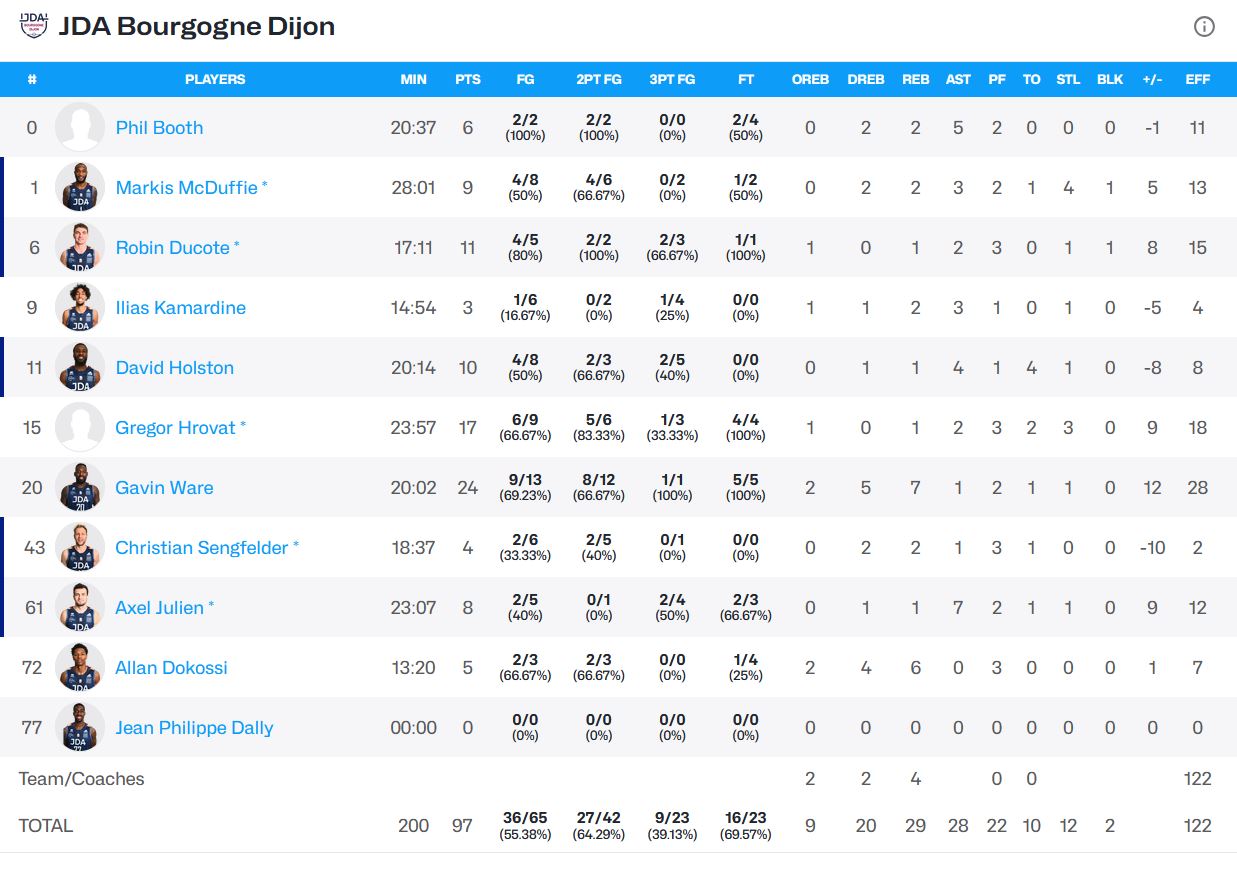Click Jean Philippe Dally's player photo
The height and width of the screenshot is (871, 1237).
tap(80, 728)
